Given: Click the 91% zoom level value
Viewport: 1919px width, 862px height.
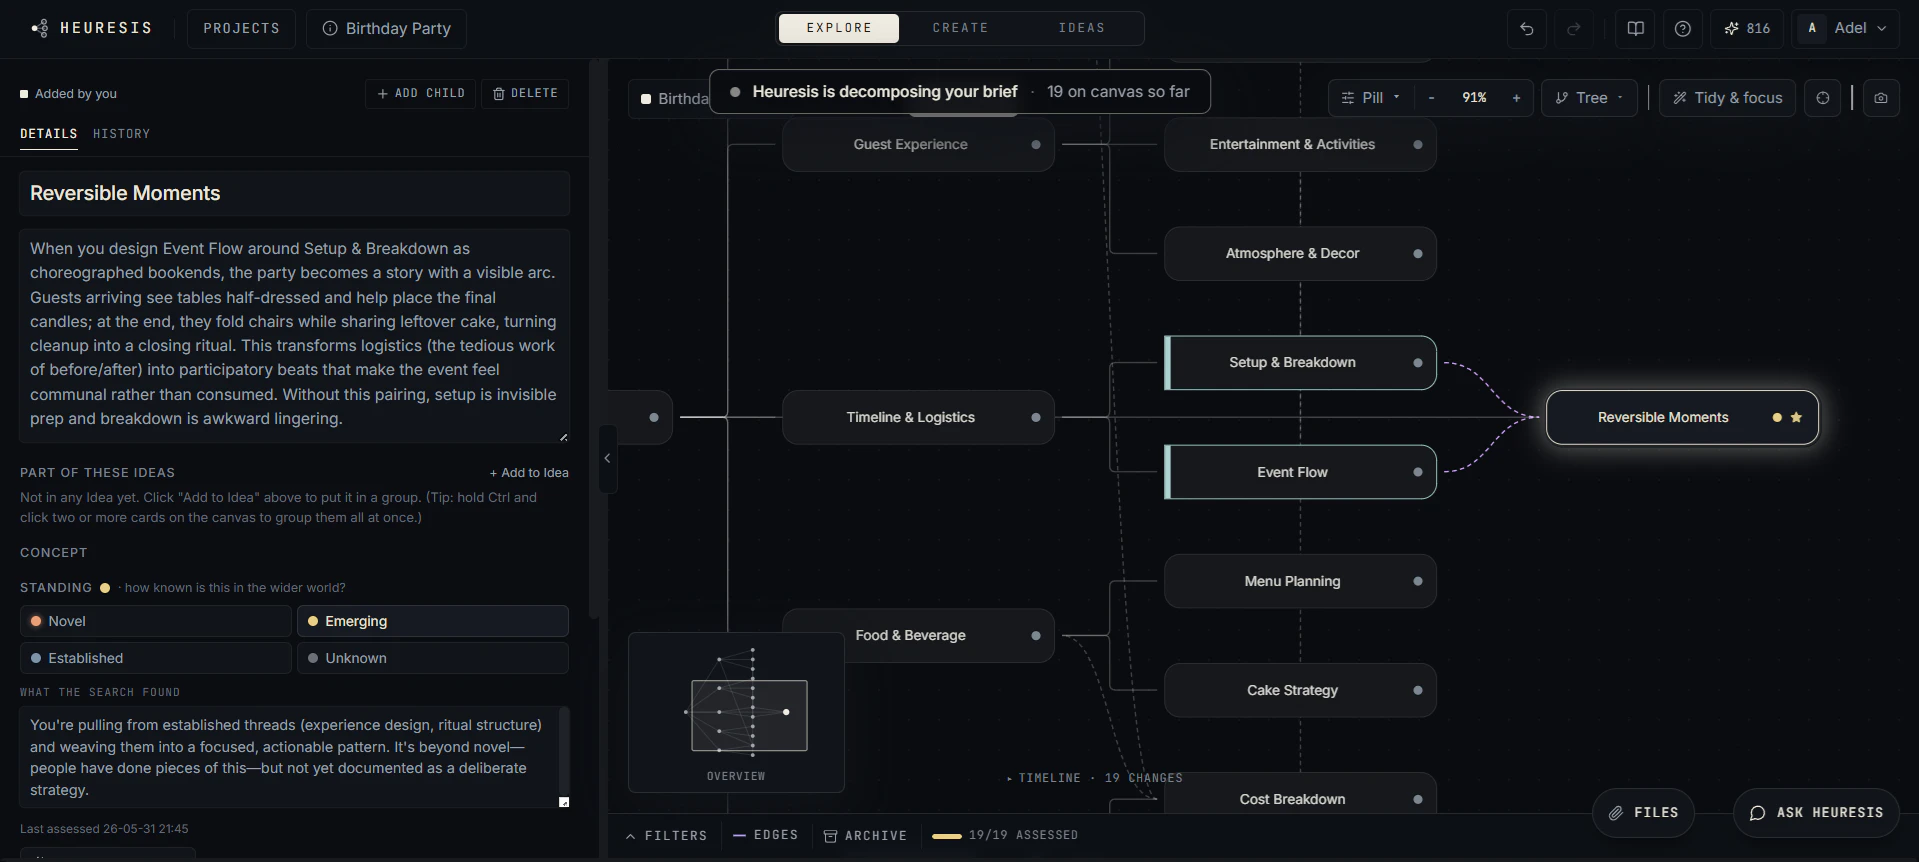Looking at the screenshot, I should (x=1474, y=98).
